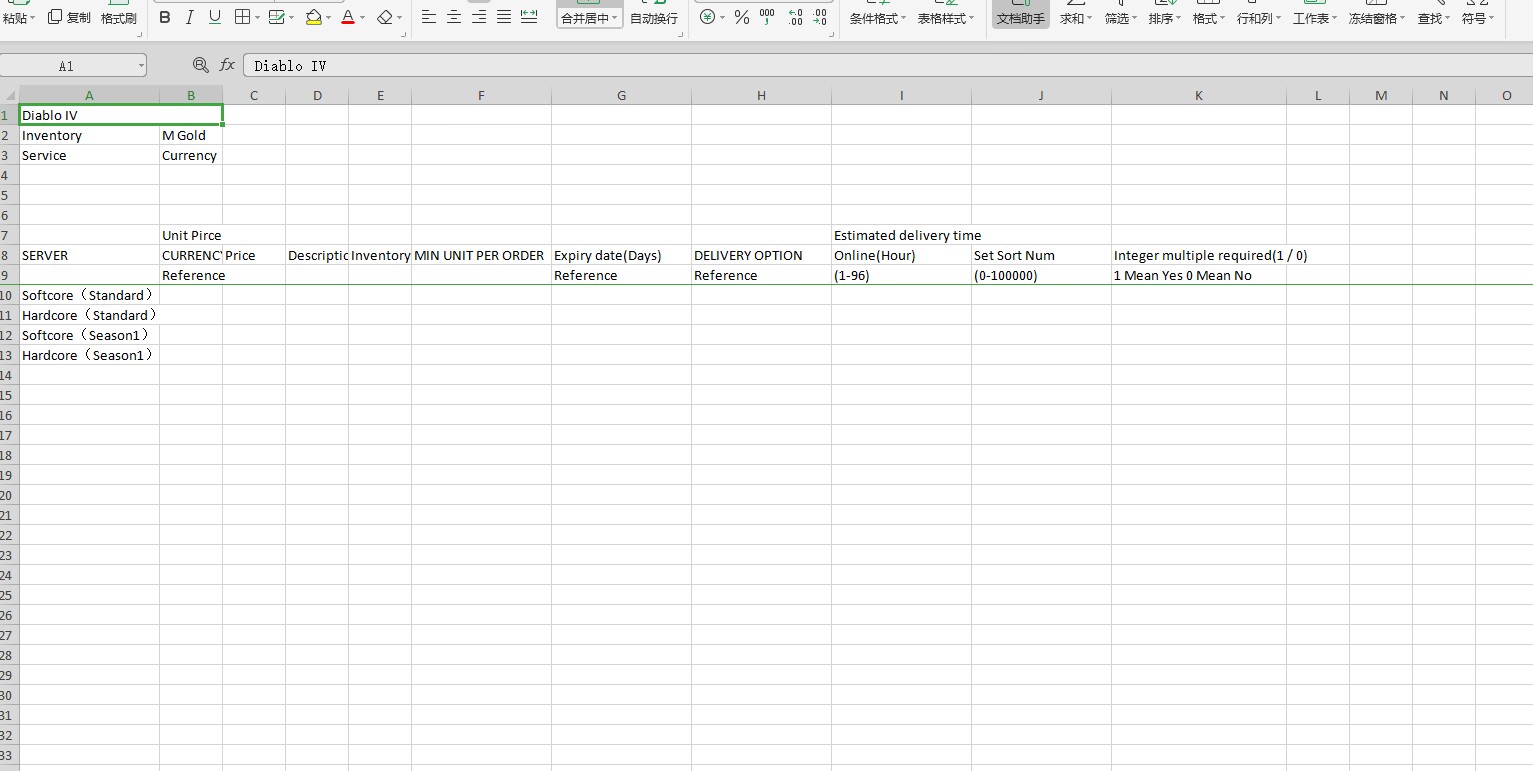Click the borders icon
The width and height of the screenshot is (1533, 771).
point(242,17)
